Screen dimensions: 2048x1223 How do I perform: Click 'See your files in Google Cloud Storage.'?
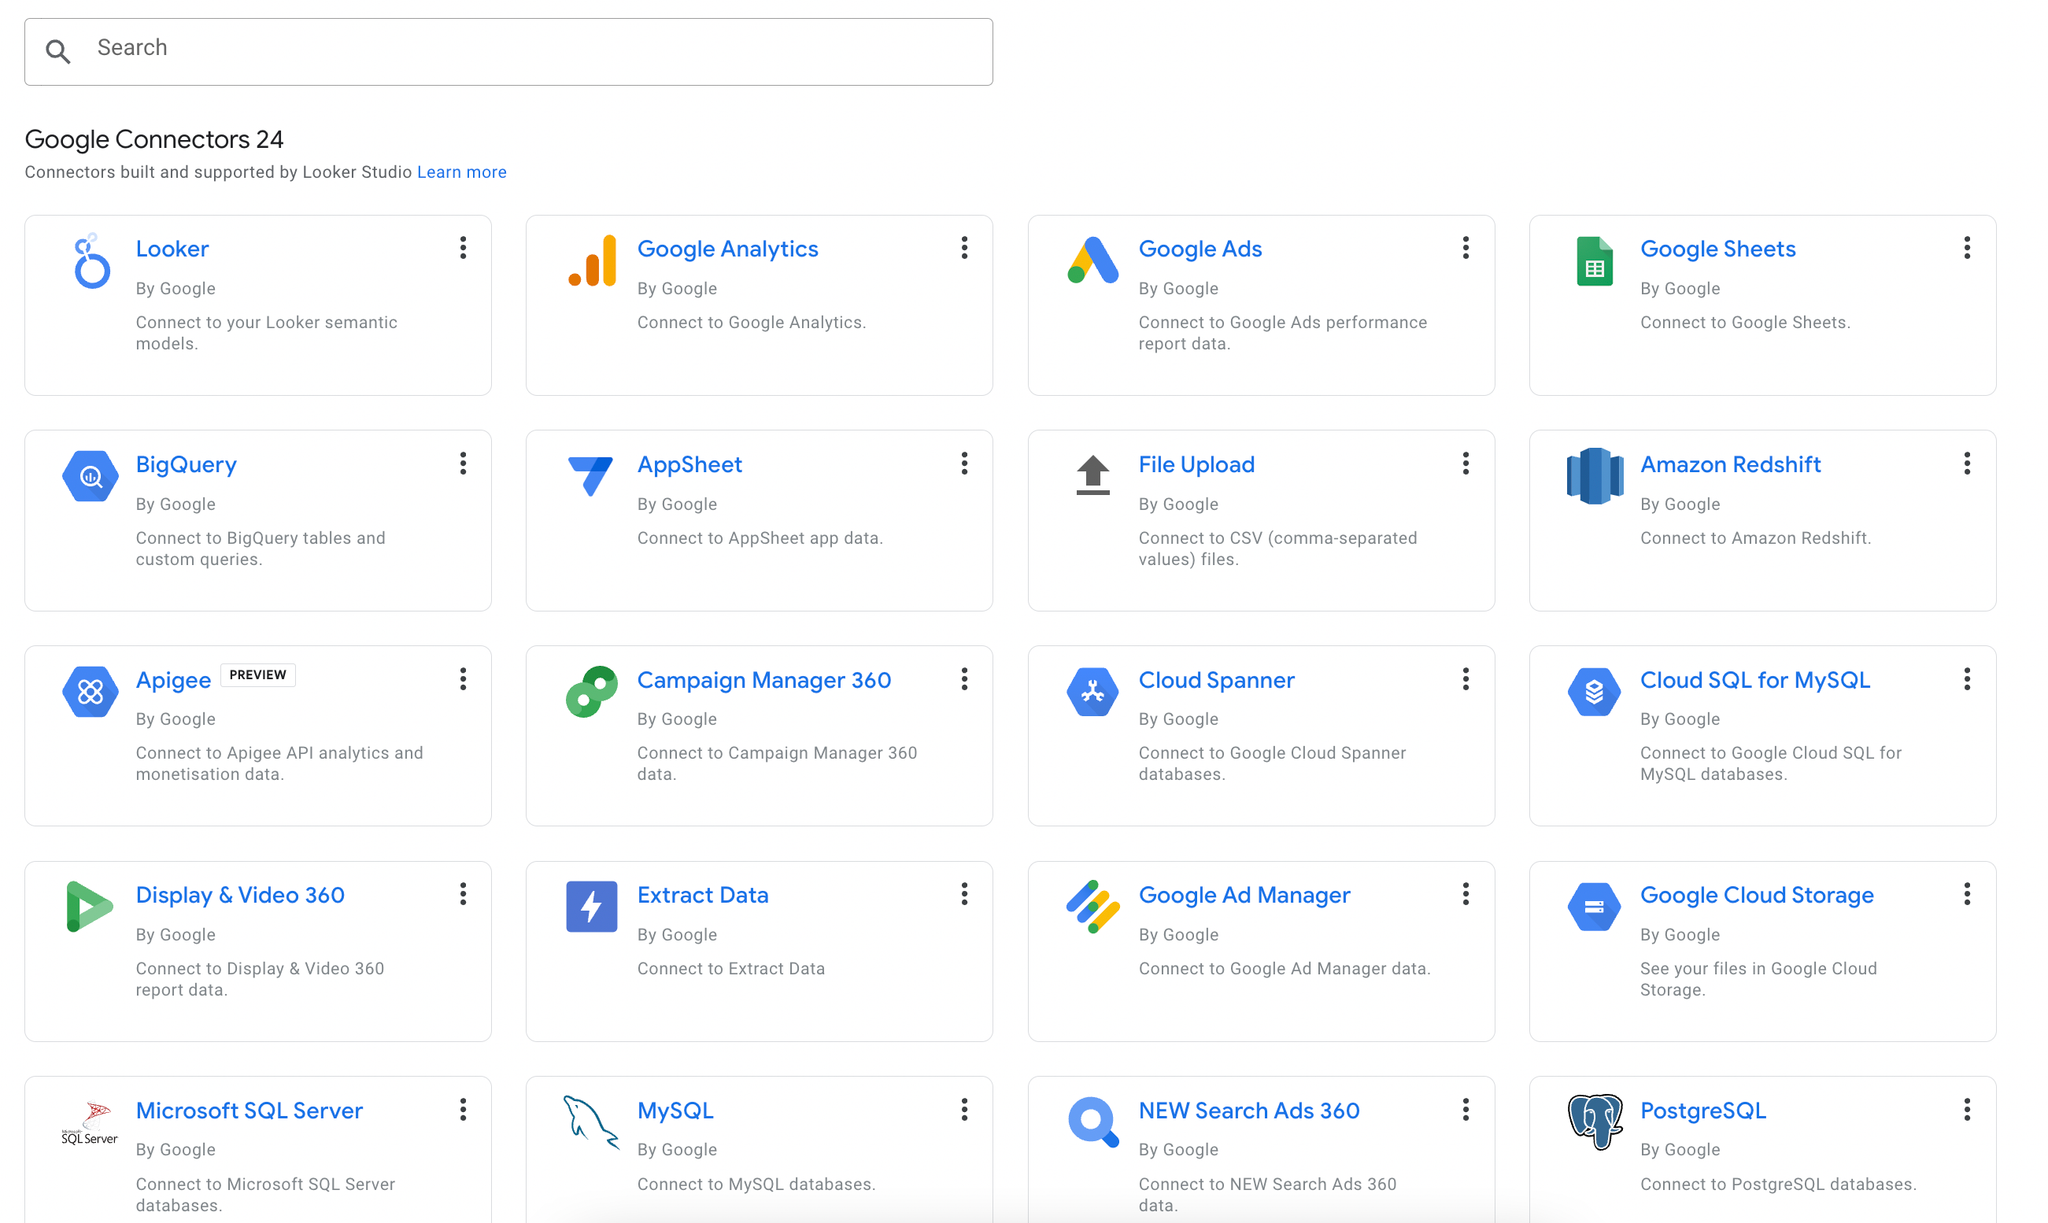coord(1759,979)
